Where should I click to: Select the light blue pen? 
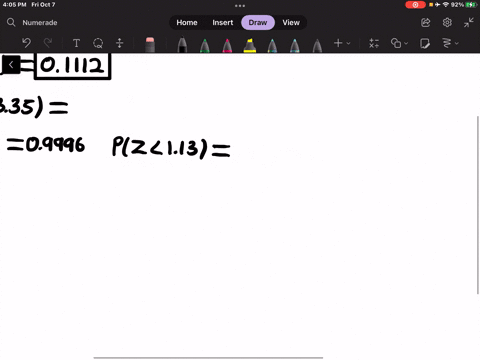click(x=295, y=45)
